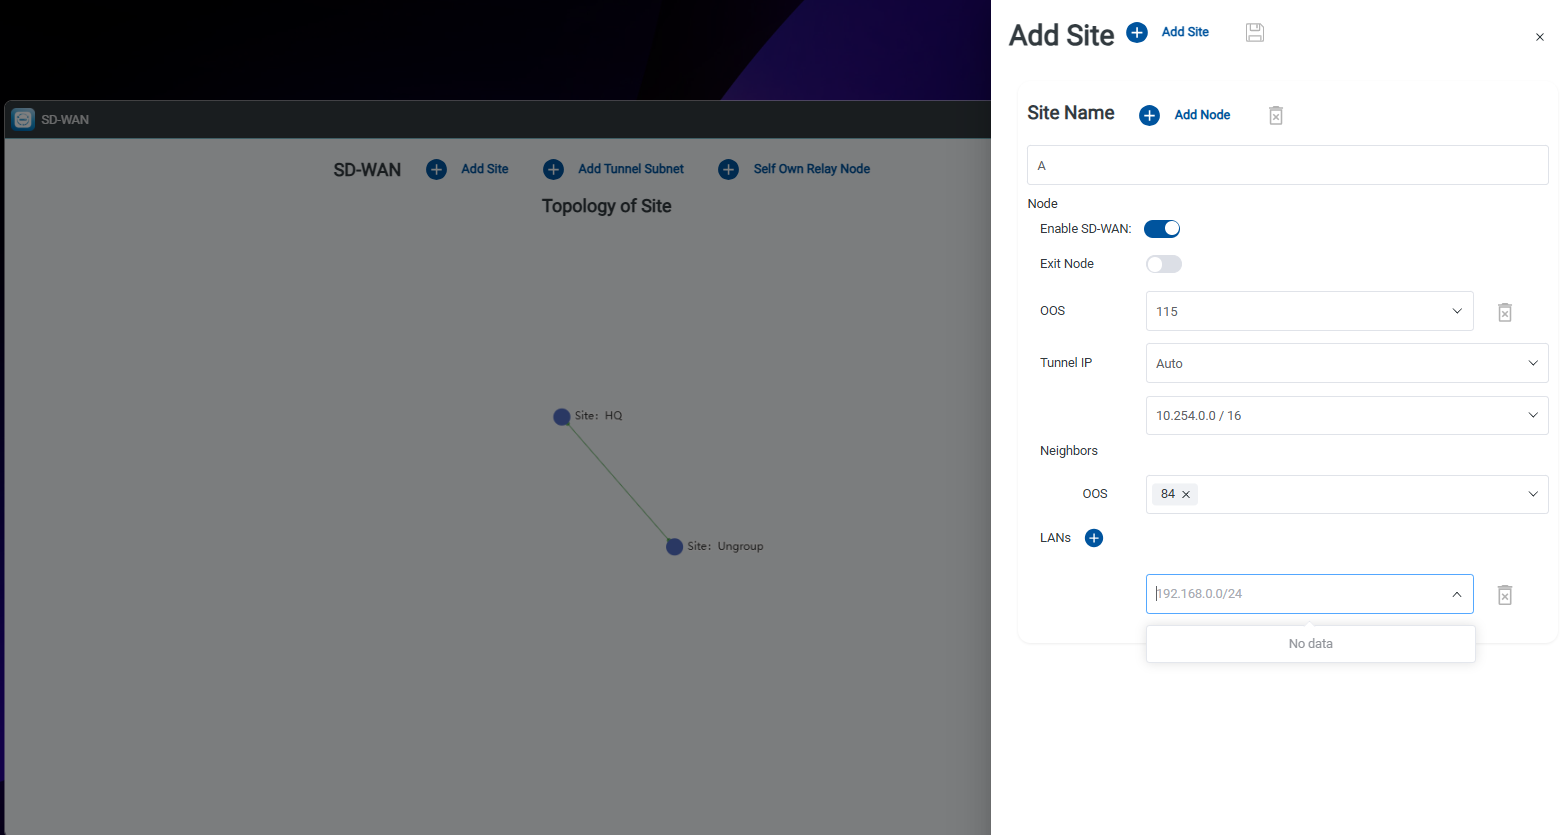Image resolution: width=1561 pixels, height=835 pixels.
Task: Click the LAN field with 192.168.0.0/24 placeholder
Action: tap(1309, 594)
